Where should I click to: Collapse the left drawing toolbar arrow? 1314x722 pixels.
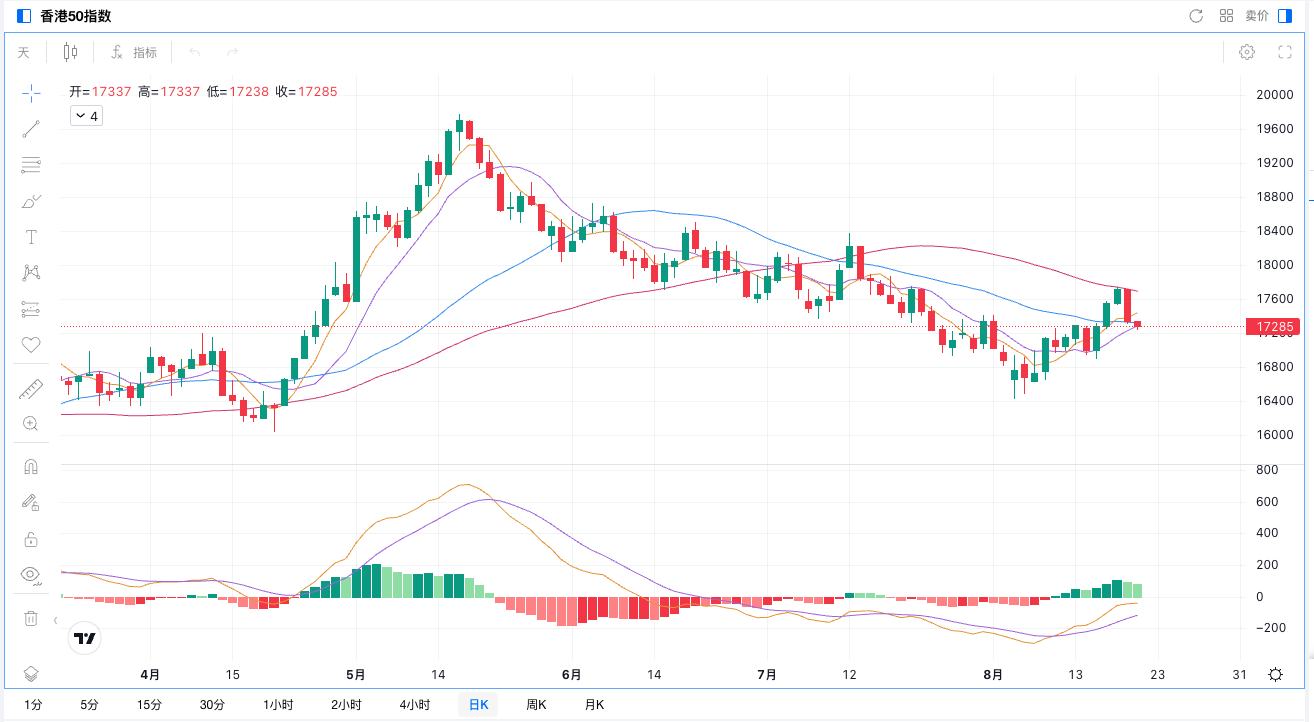point(55,620)
